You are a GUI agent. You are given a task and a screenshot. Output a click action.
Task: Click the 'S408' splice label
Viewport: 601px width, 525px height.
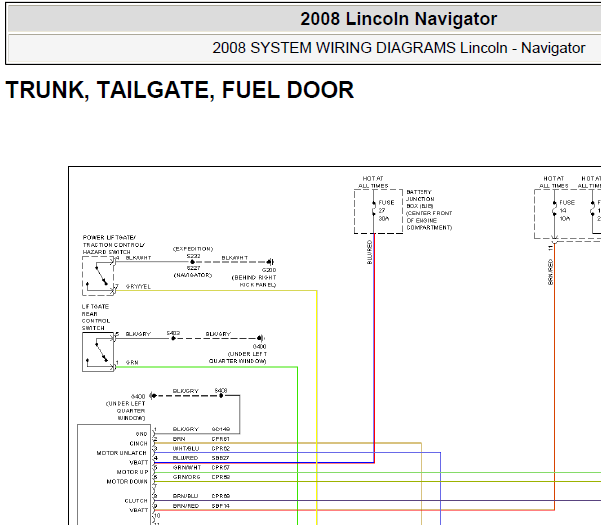pos(221,390)
